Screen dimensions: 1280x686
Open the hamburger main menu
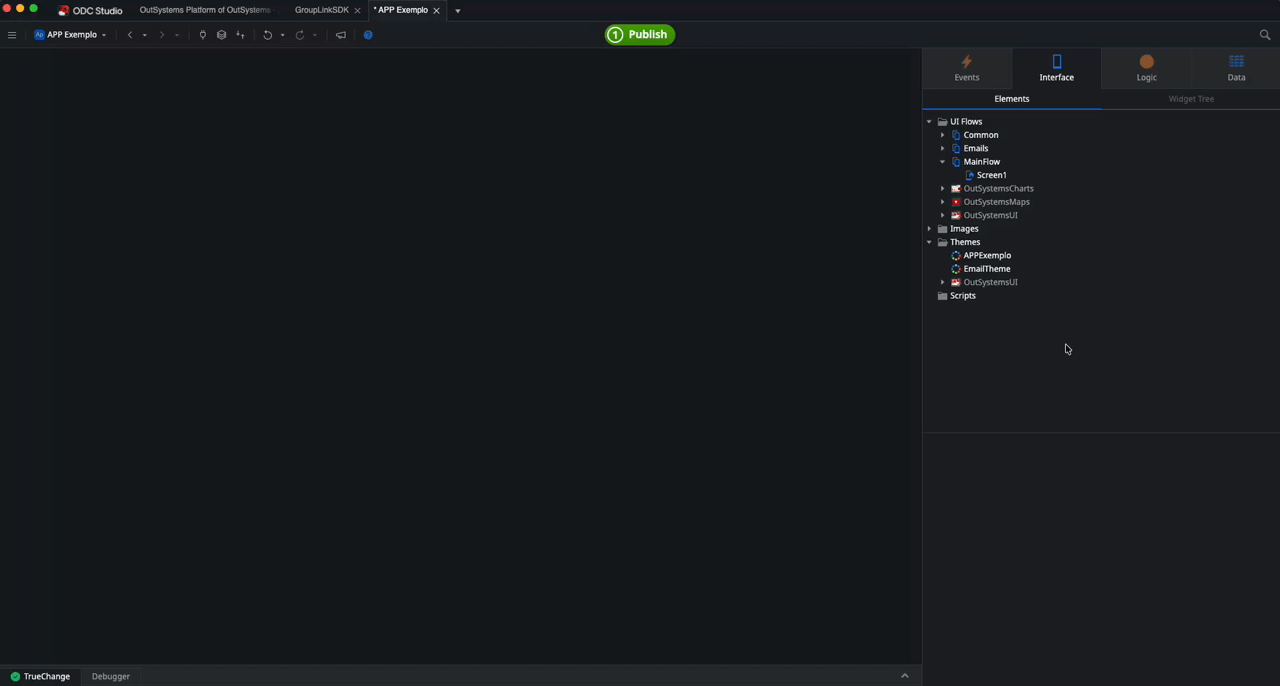[x=12, y=35]
